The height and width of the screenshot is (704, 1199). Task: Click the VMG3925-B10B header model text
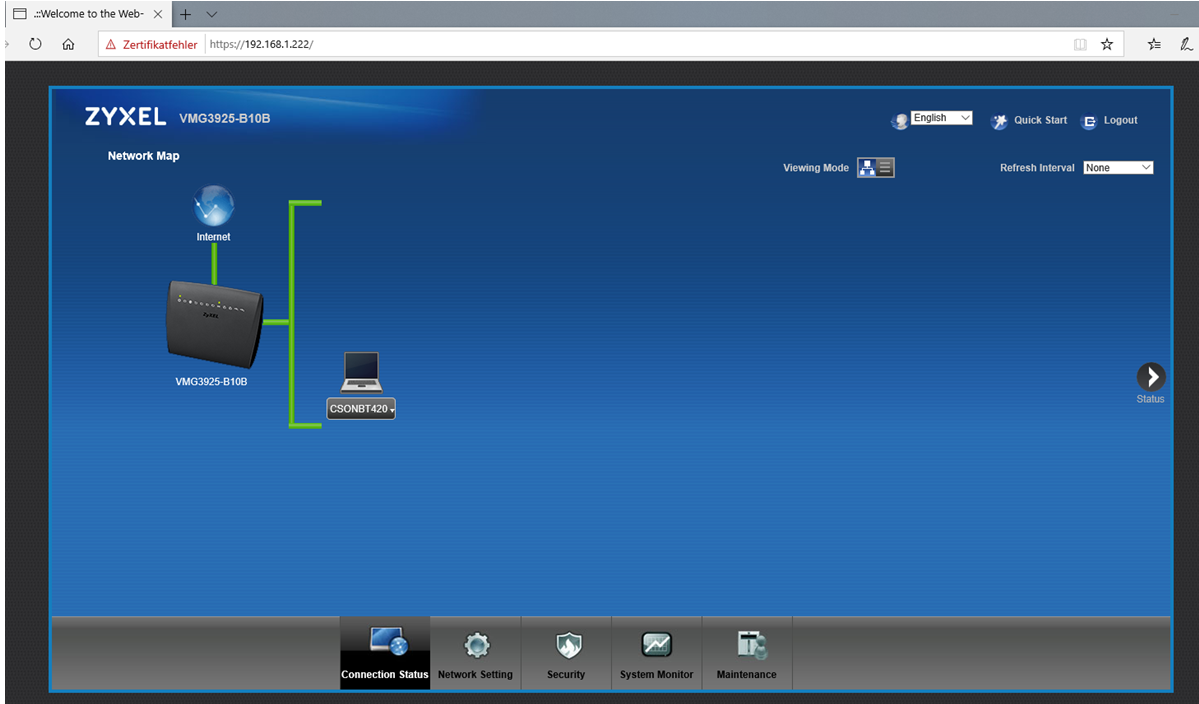tap(225, 118)
